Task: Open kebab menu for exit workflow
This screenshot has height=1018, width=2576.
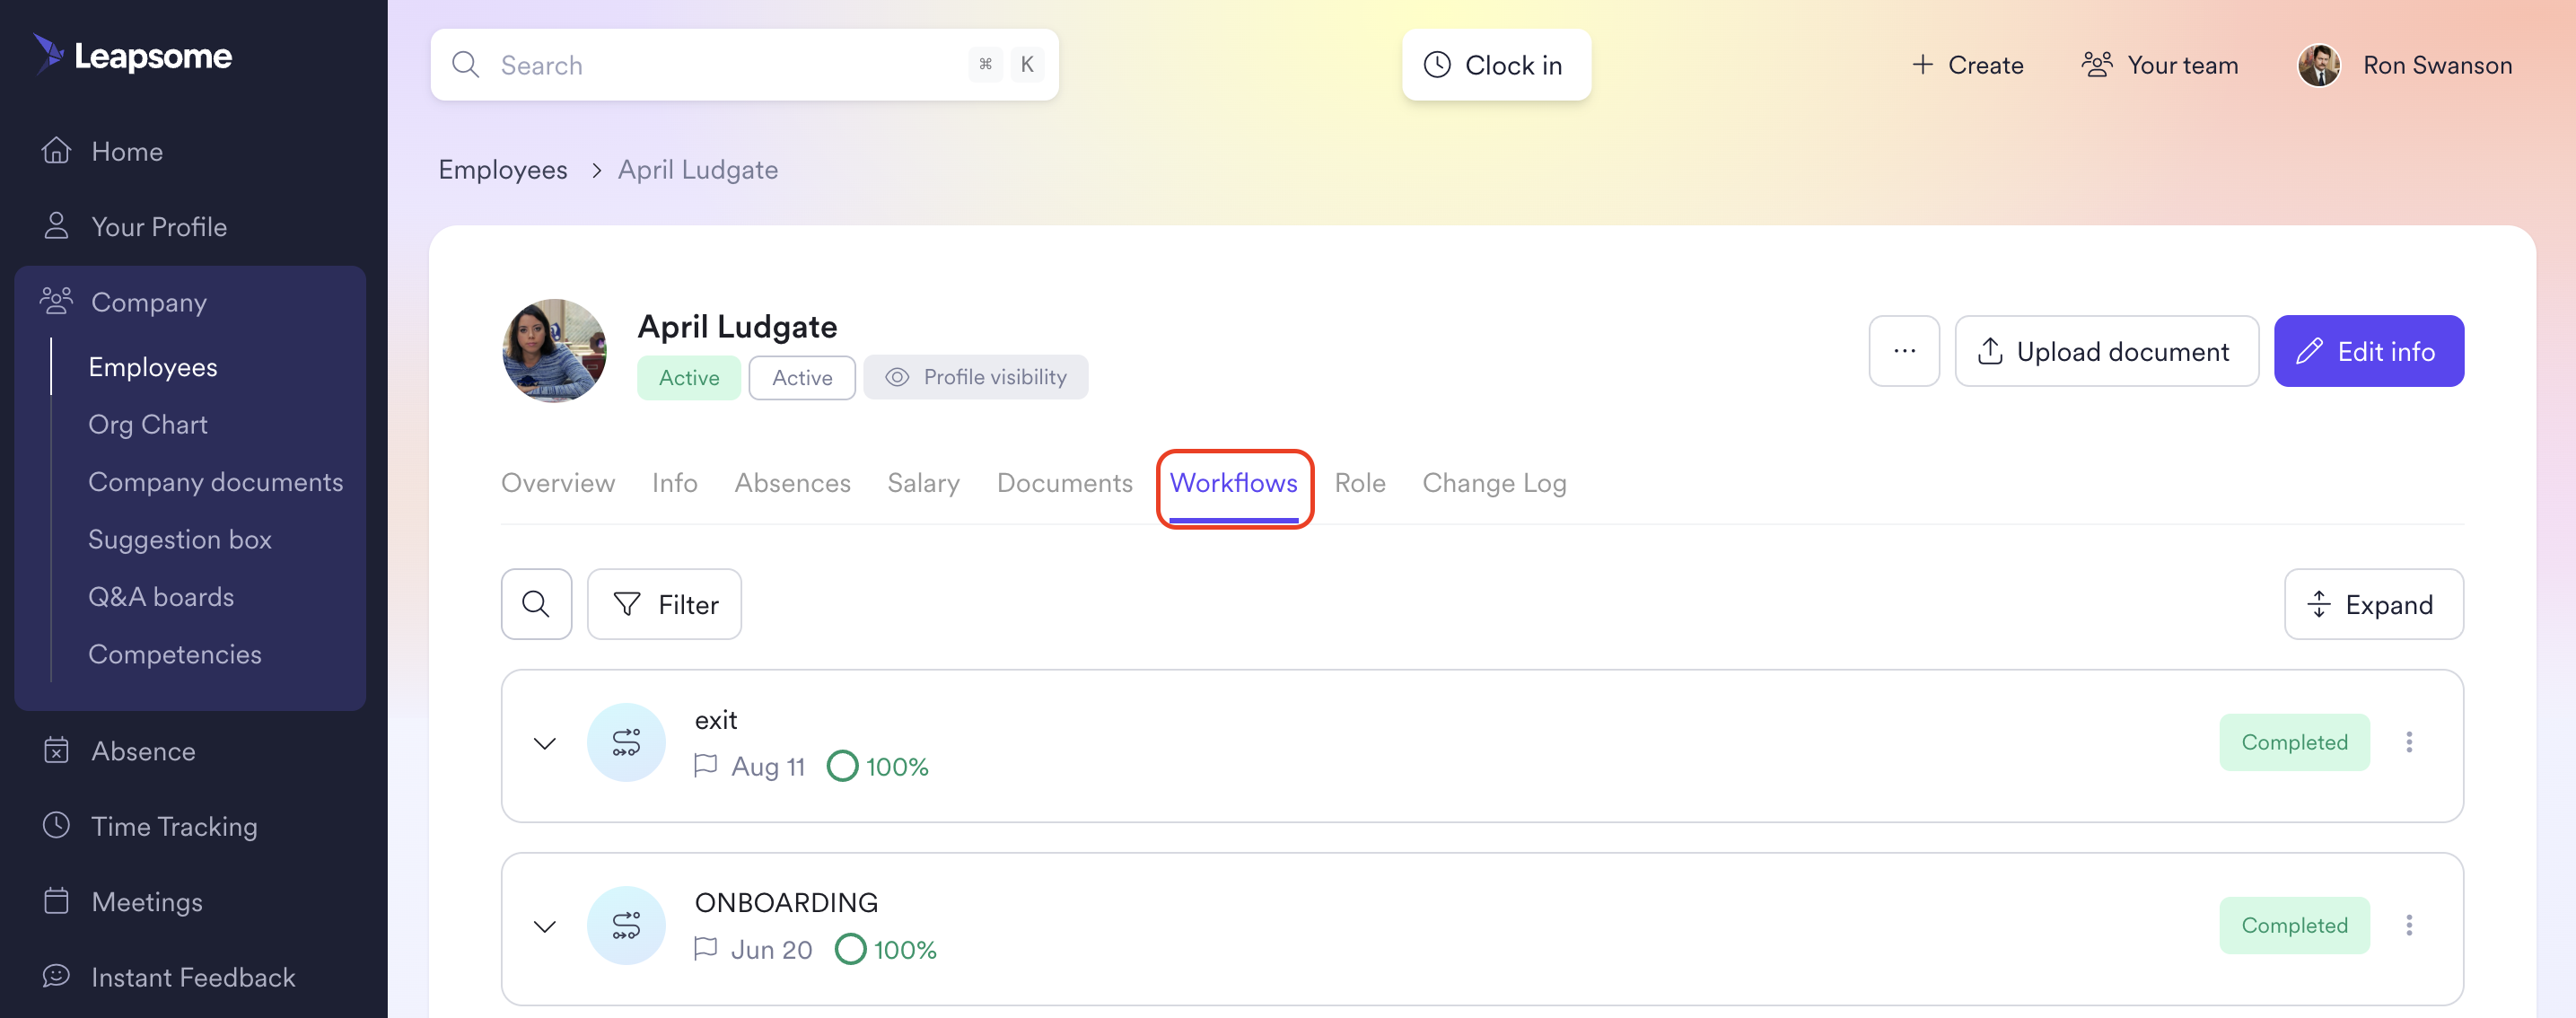Action: pyautogui.click(x=2408, y=742)
